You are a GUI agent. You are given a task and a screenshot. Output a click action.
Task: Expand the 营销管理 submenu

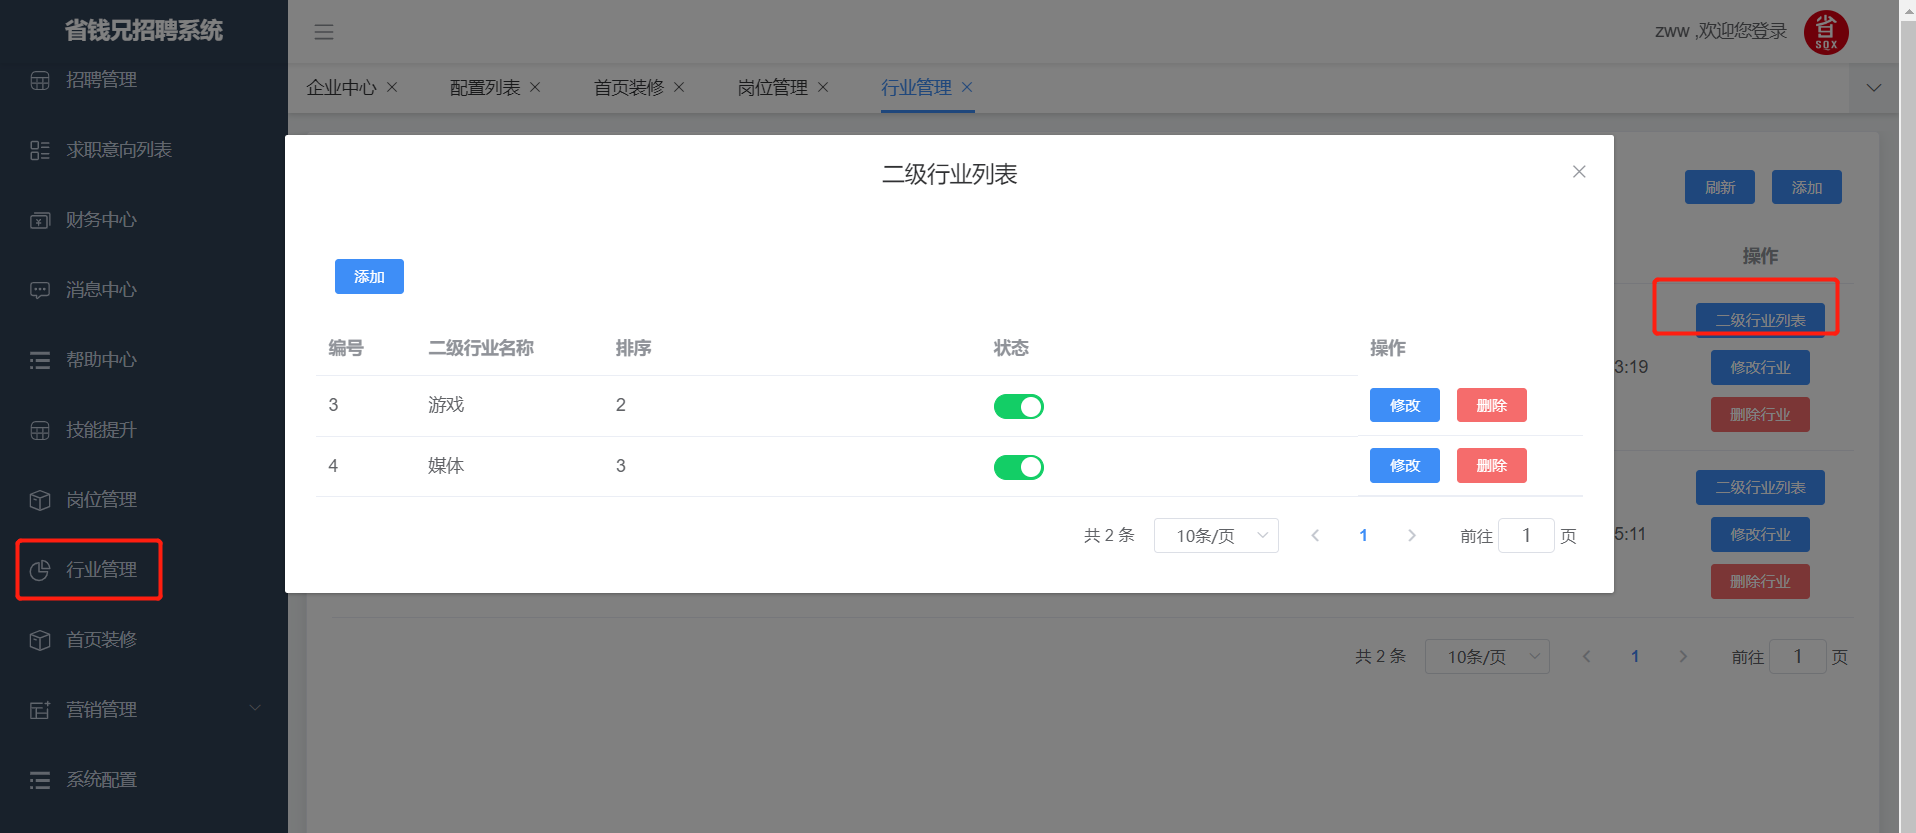point(255,709)
